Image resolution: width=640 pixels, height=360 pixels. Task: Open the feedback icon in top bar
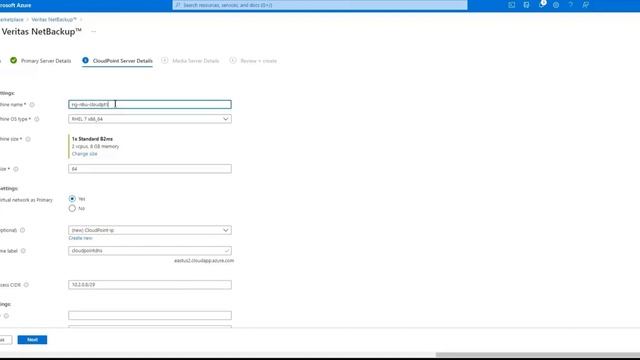(585, 5)
